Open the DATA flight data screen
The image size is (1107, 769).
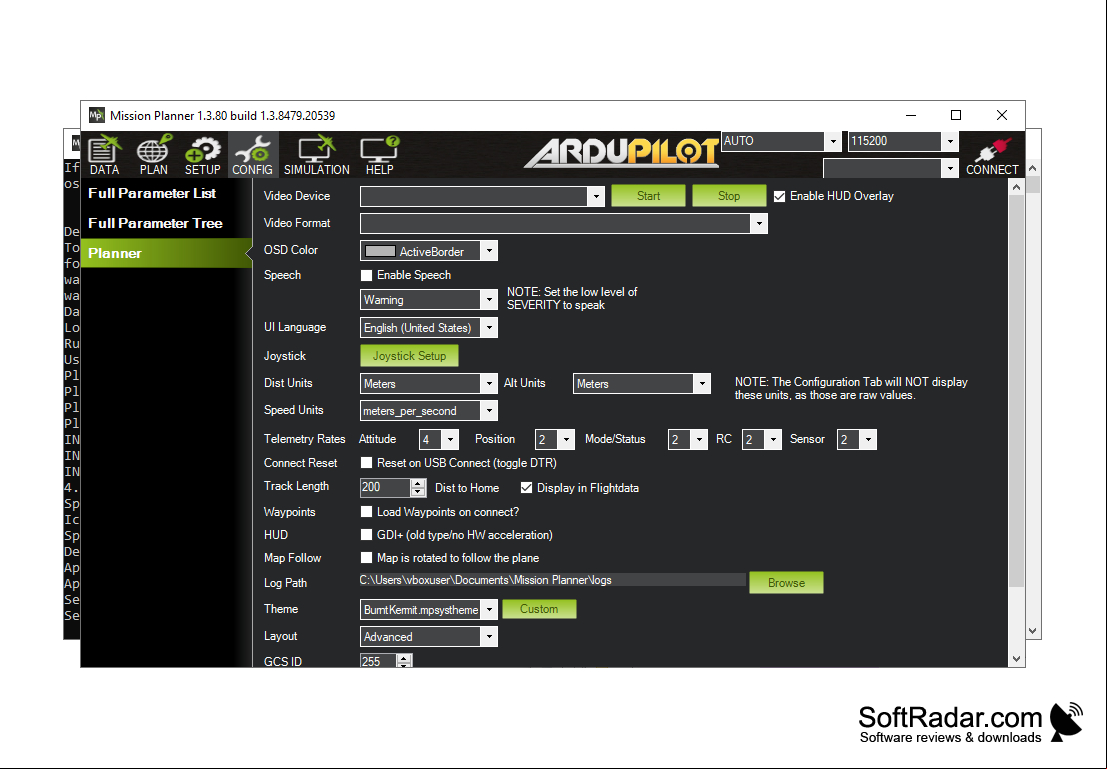(x=104, y=155)
